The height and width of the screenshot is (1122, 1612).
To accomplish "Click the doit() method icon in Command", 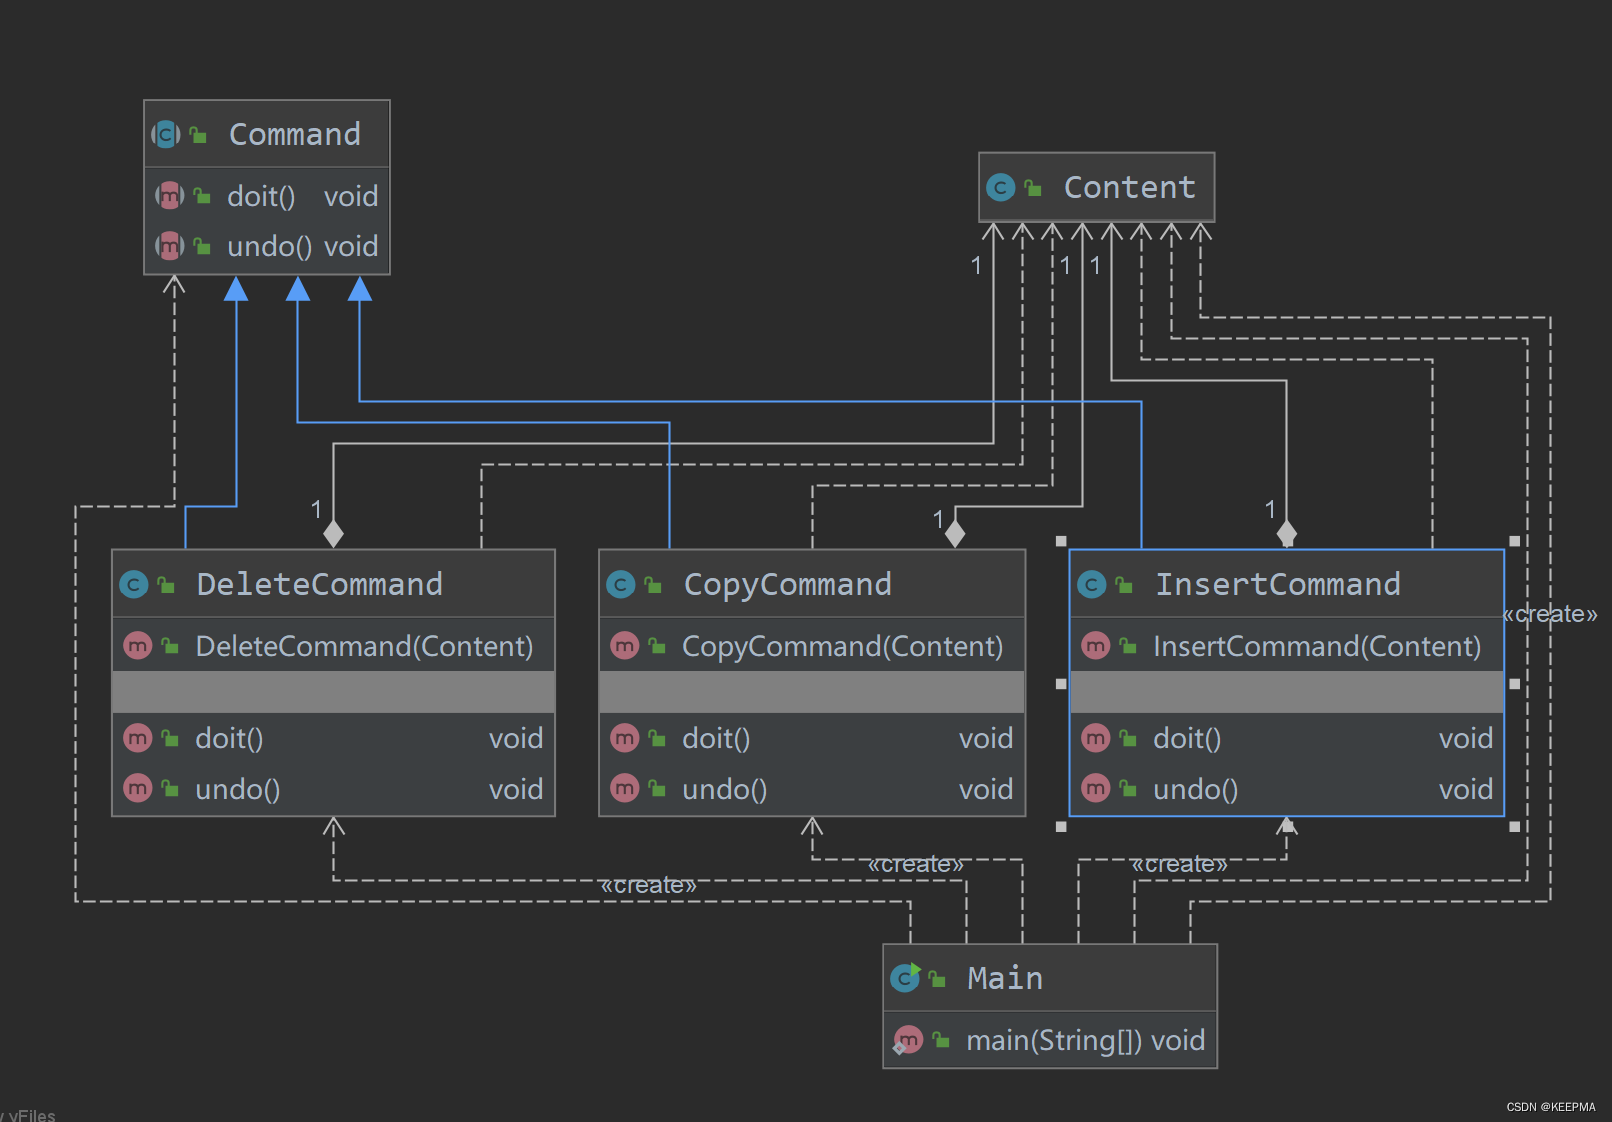I will [170, 196].
